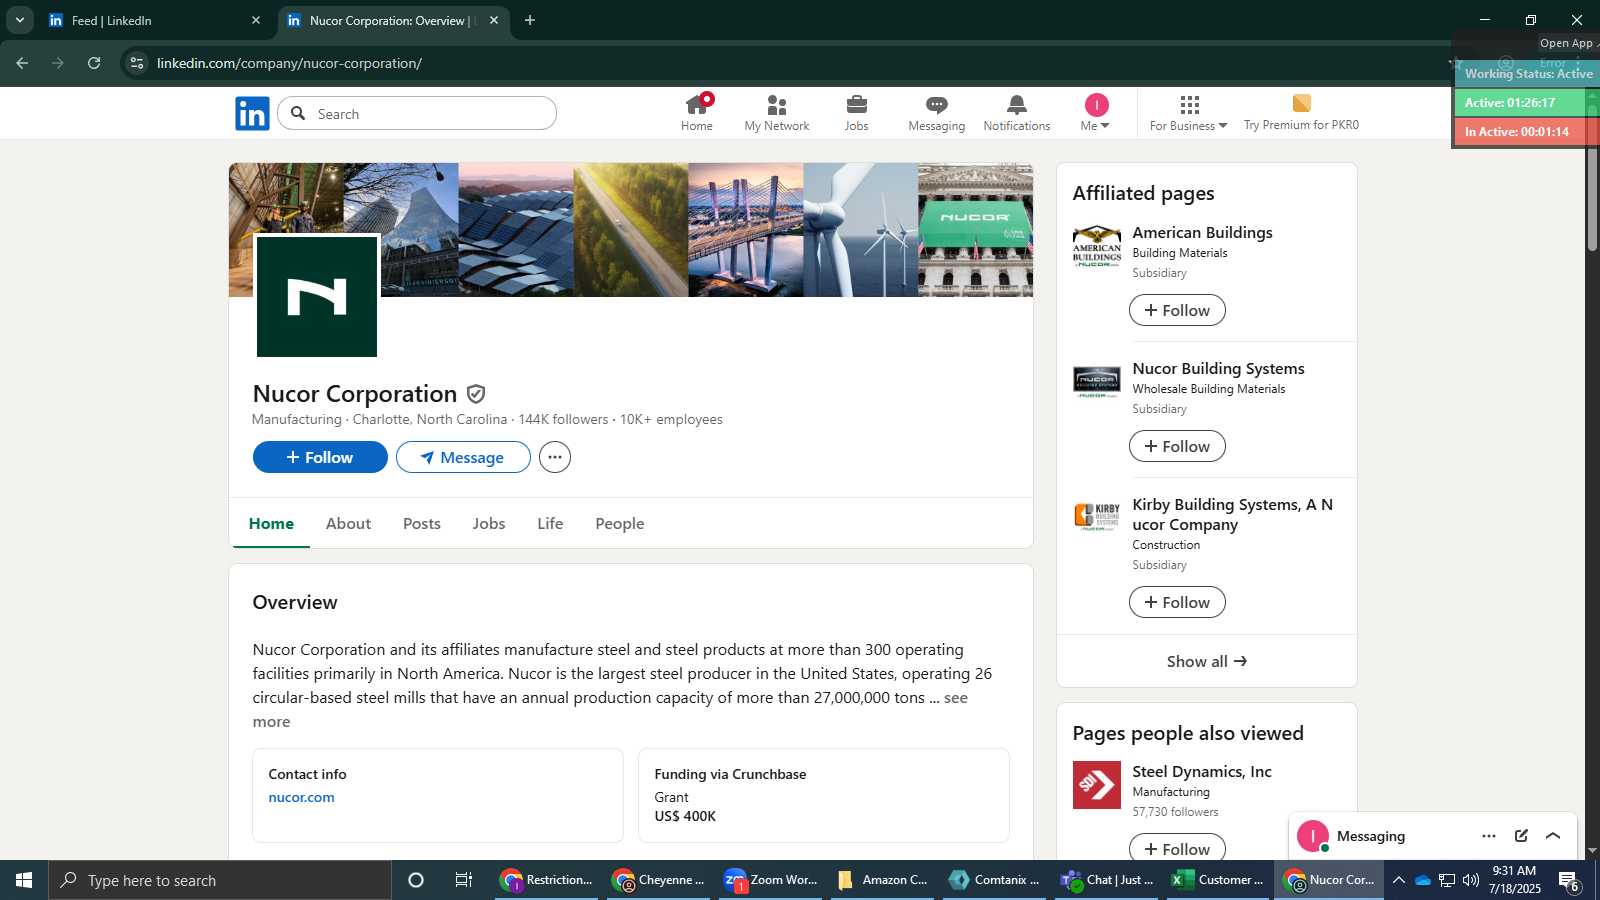Switch to the About tab
This screenshot has width=1600, height=900.
[348, 523]
